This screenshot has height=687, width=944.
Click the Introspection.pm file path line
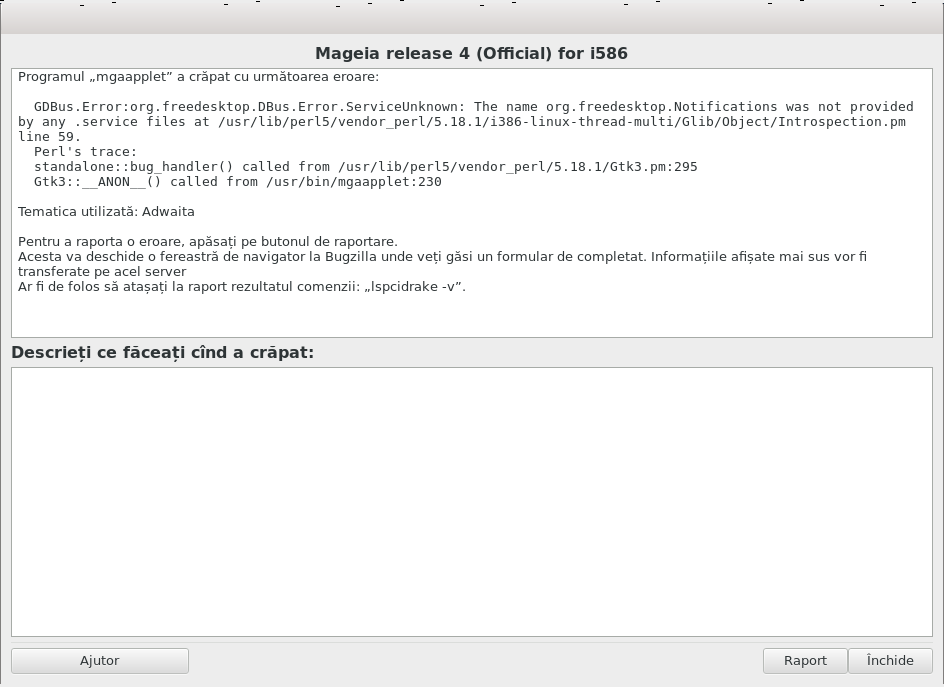[x=462, y=122]
